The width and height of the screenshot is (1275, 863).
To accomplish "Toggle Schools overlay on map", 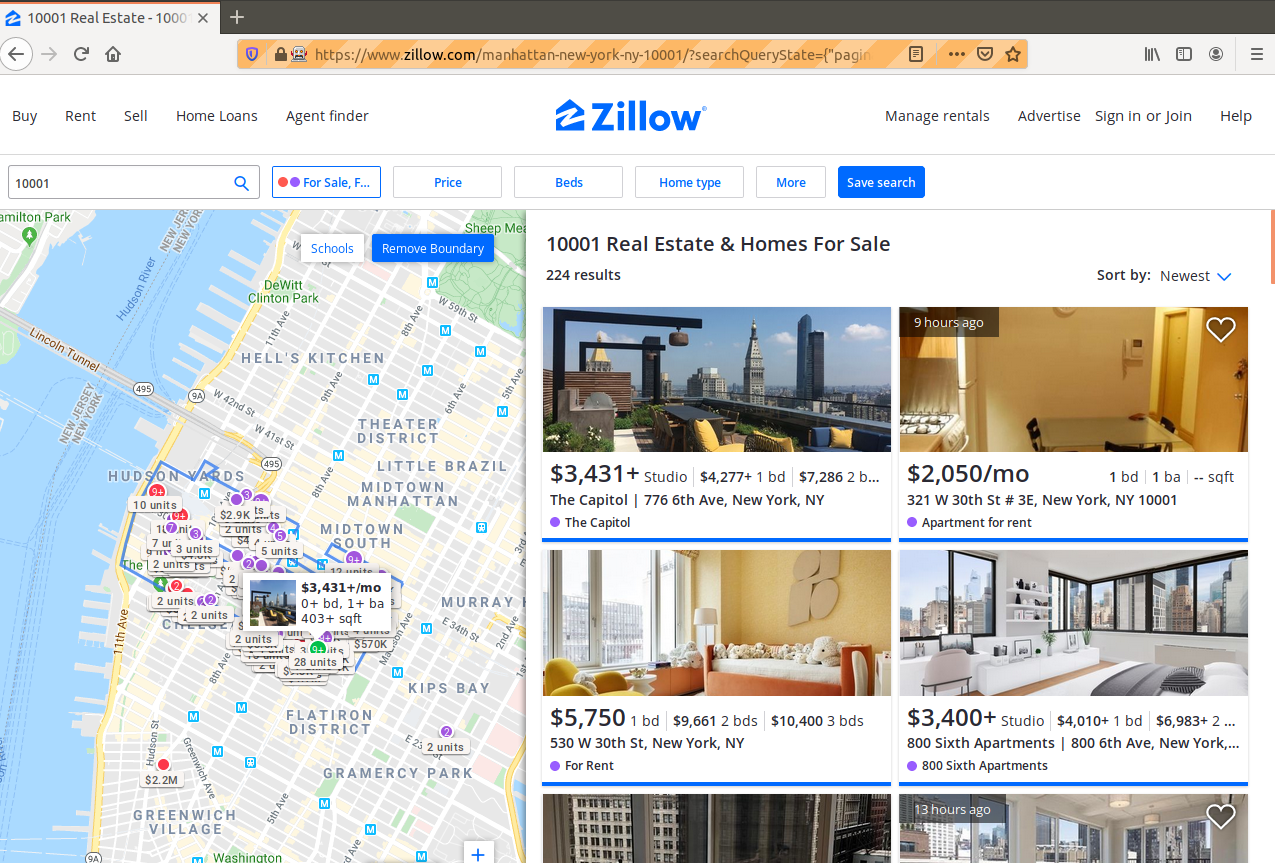I will pos(332,248).
